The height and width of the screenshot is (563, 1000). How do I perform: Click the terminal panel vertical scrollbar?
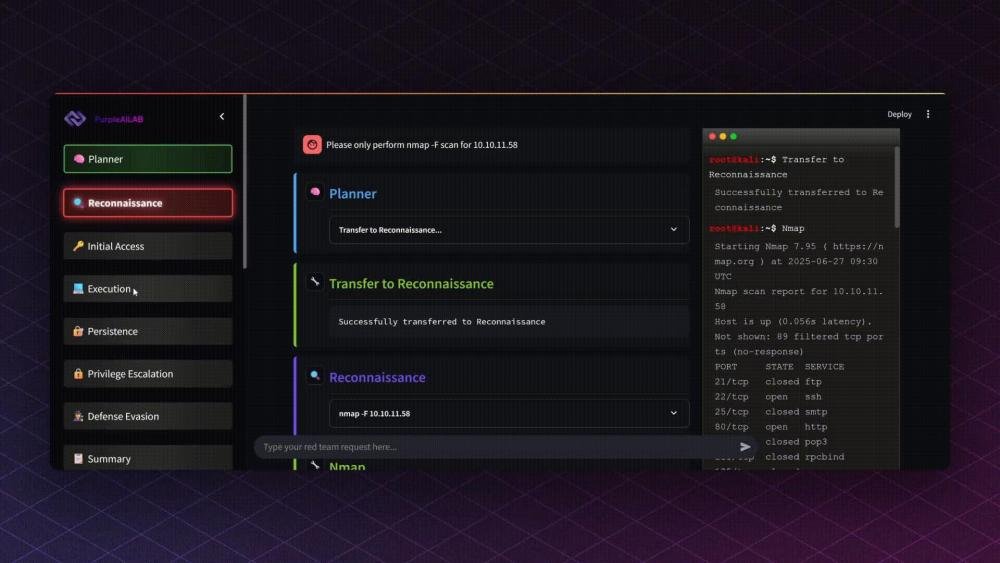tap(896, 186)
